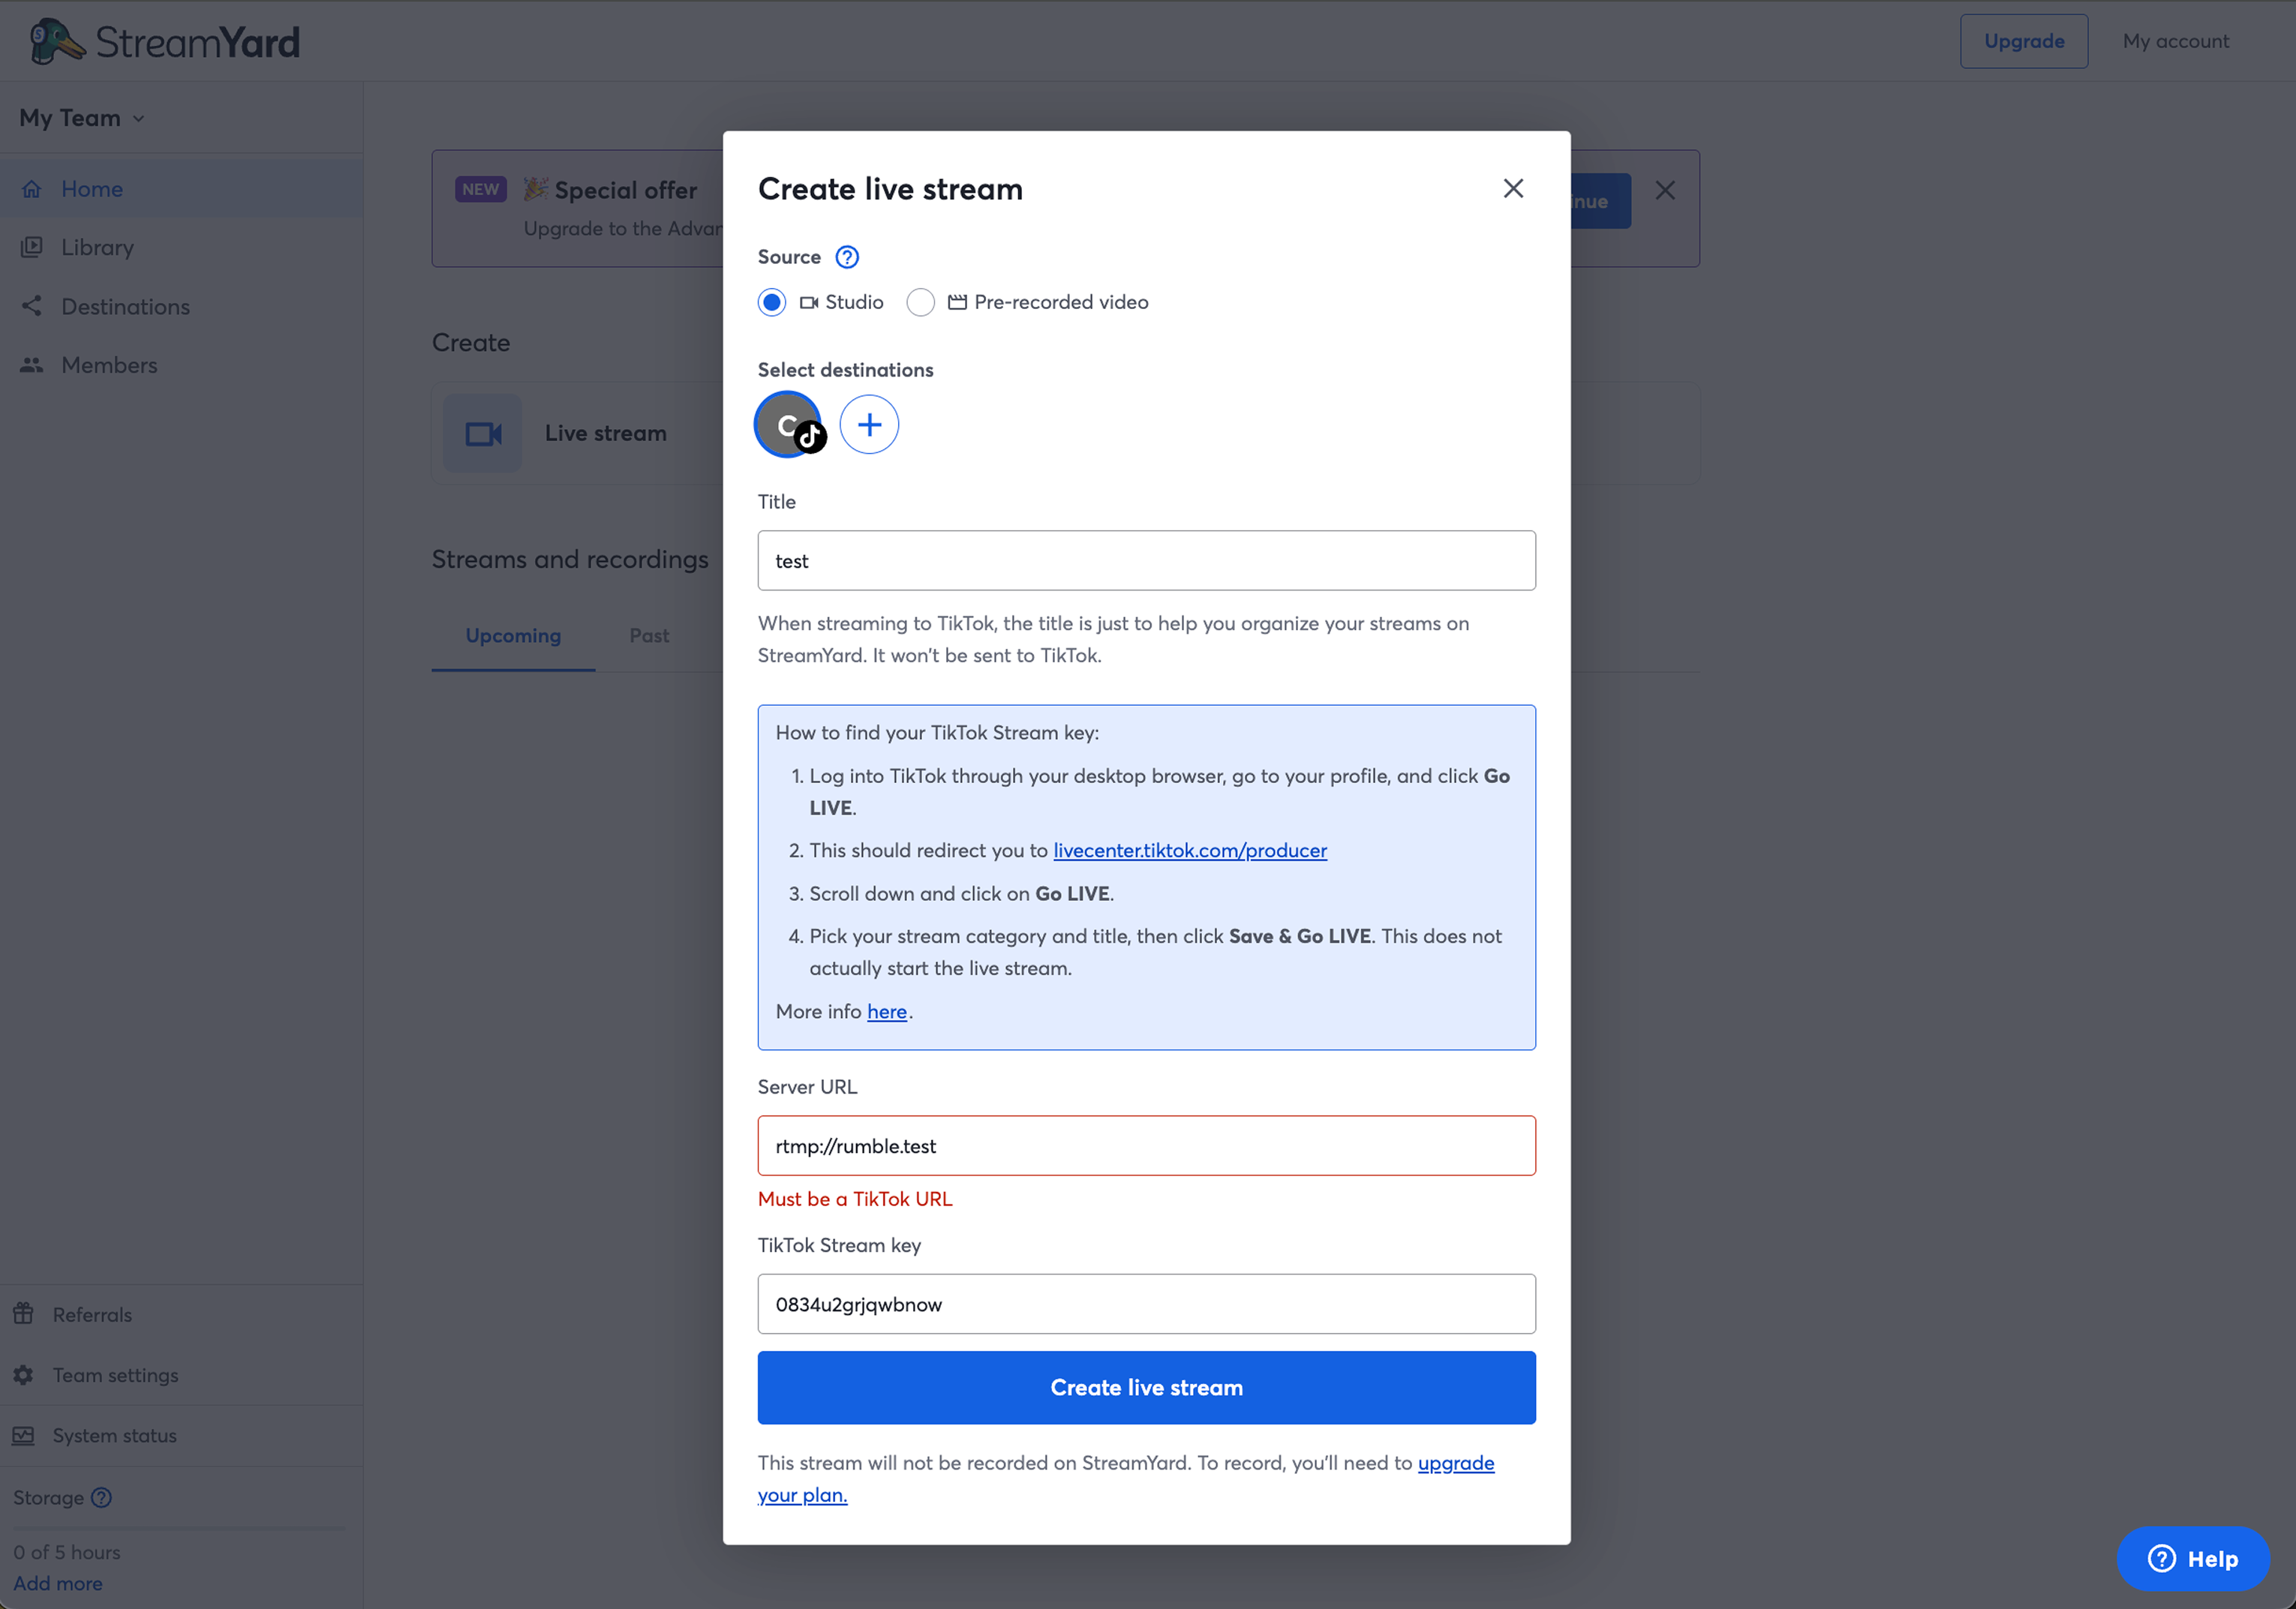Choose the Pre-recorded video radio option

click(x=920, y=302)
